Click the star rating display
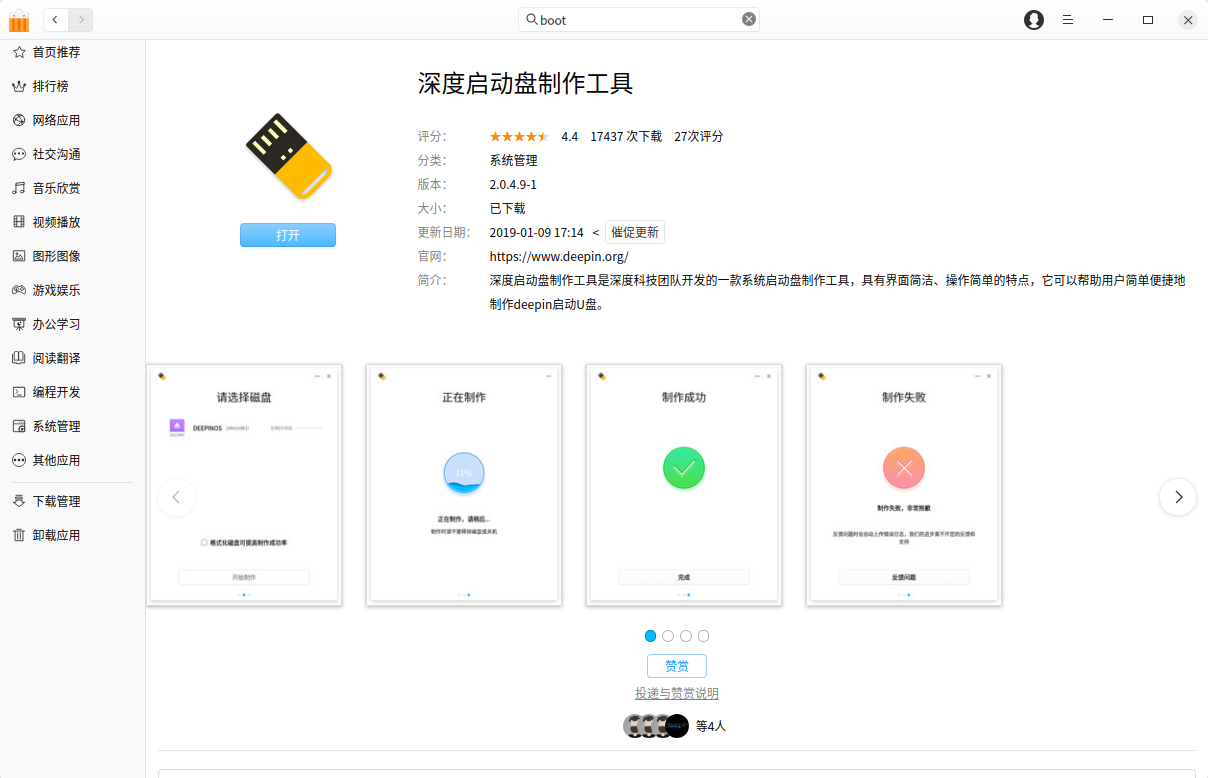Screen dimensions: 1208x778 [x=519, y=136]
